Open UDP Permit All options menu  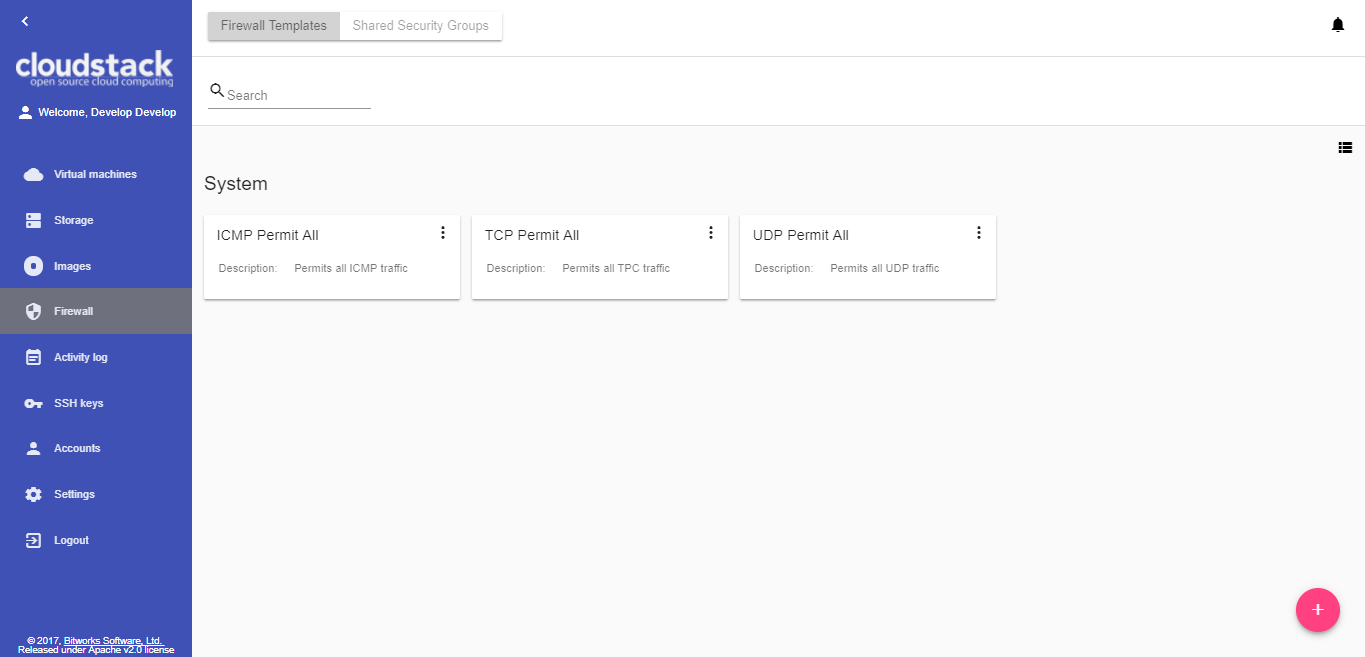(x=979, y=233)
